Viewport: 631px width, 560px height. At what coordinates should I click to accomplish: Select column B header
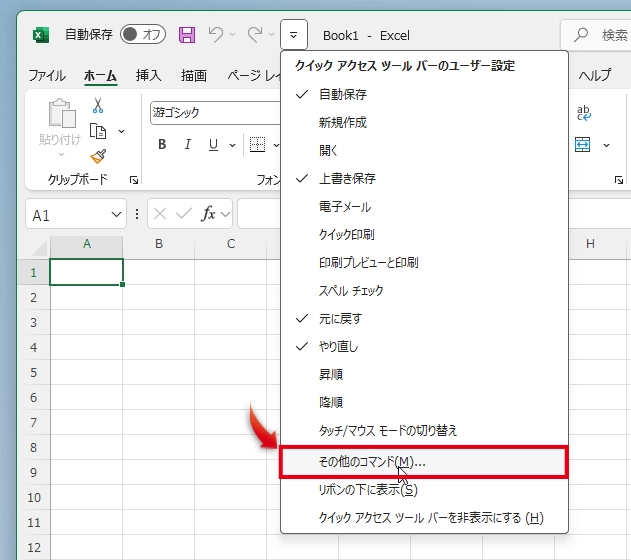[x=159, y=244]
